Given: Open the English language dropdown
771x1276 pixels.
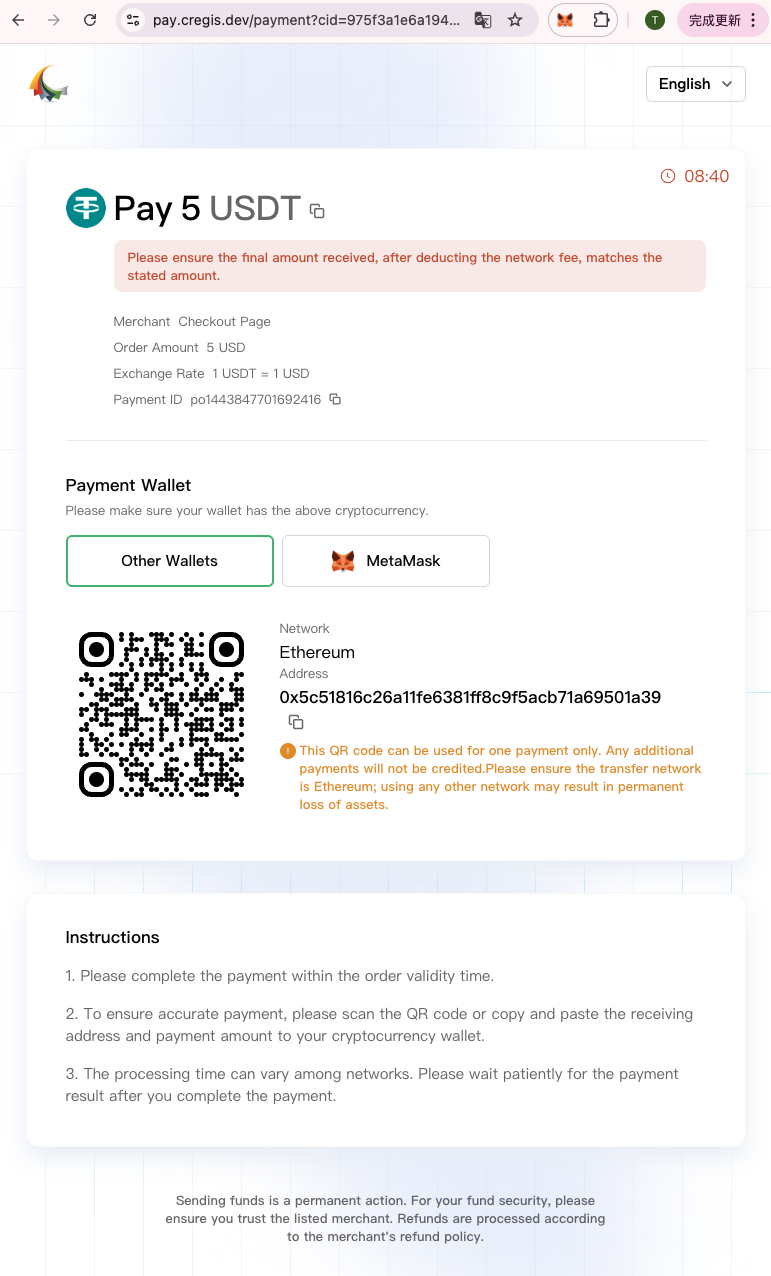Looking at the screenshot, I should pos(696,84).
